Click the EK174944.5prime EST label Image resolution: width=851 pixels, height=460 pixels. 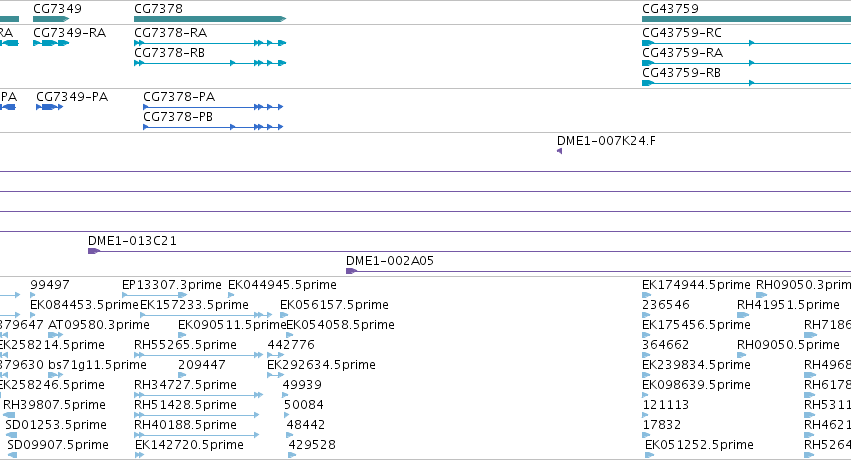pyautogui.click(x=696, y=285)
